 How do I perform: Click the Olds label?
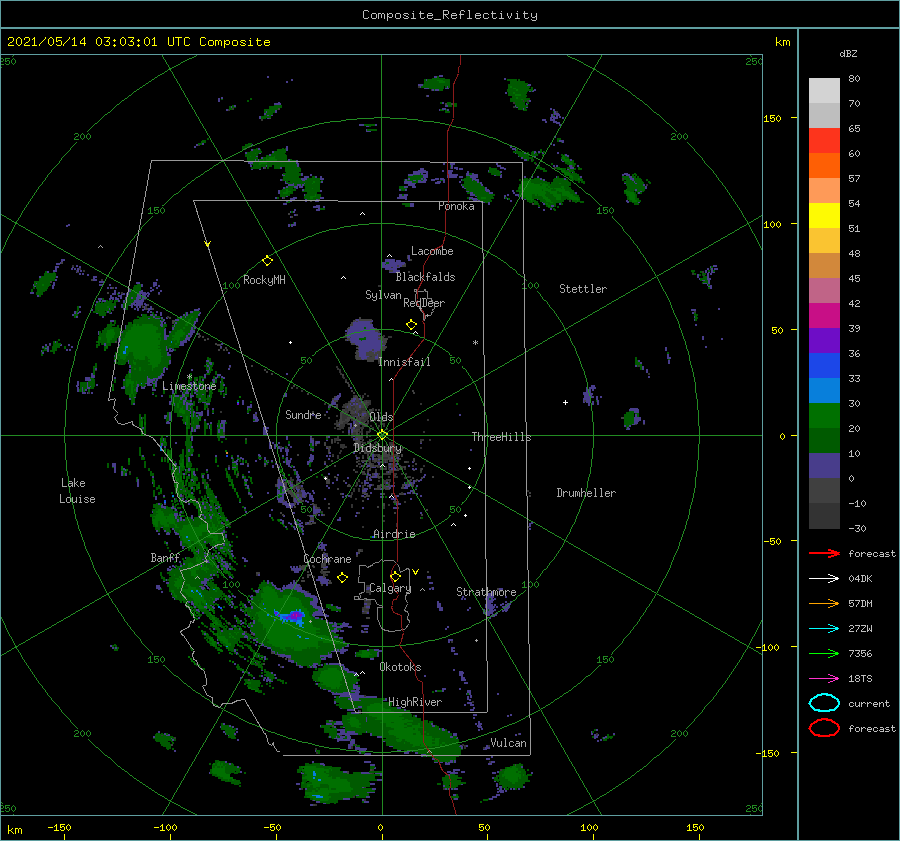tap(381, 416)
